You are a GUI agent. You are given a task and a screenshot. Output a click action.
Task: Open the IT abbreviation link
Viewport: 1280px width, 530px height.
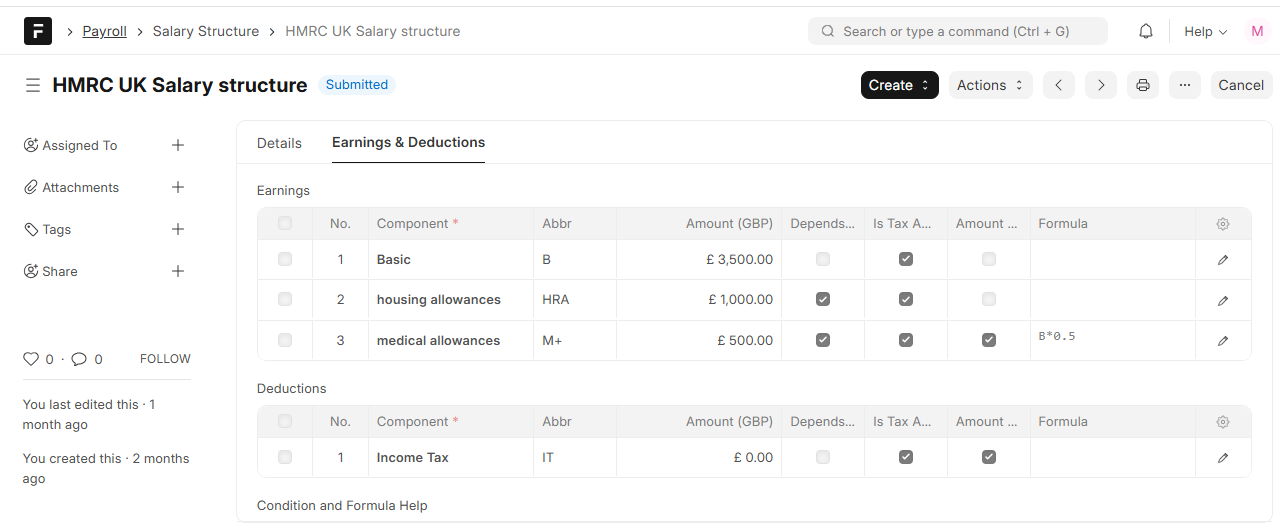pos(548,458)
